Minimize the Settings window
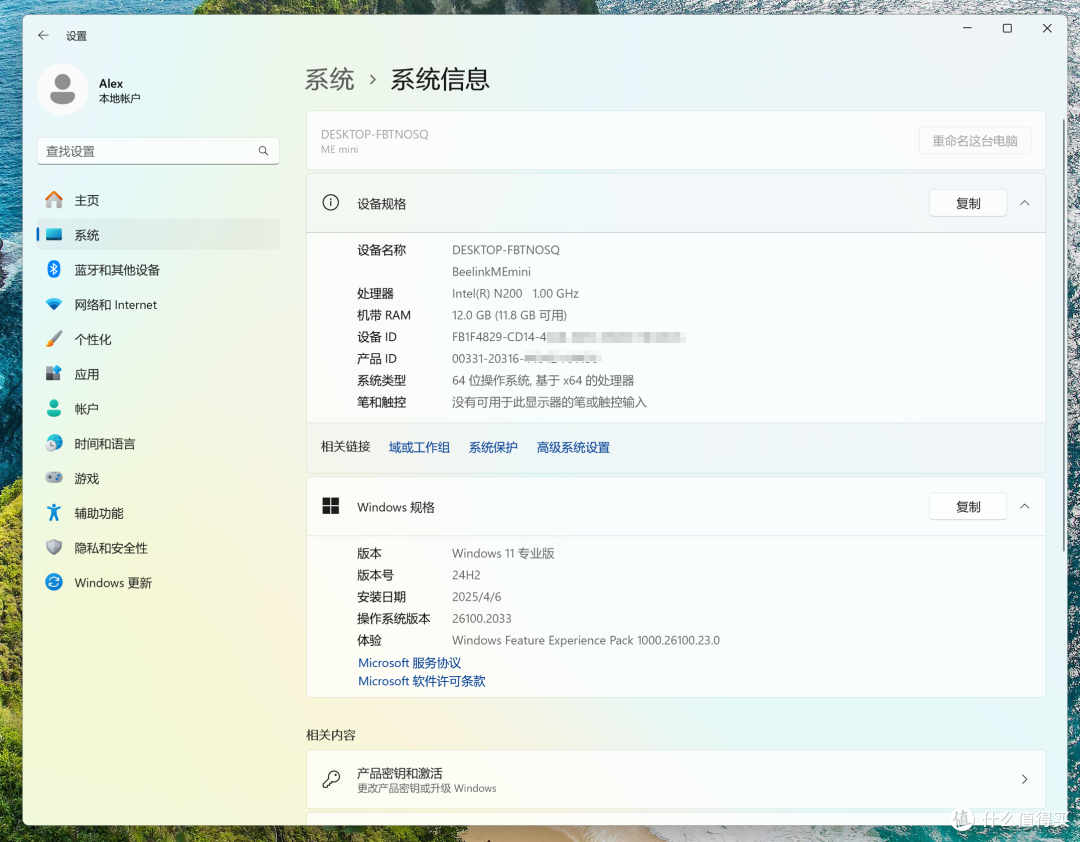 point(967,28)
